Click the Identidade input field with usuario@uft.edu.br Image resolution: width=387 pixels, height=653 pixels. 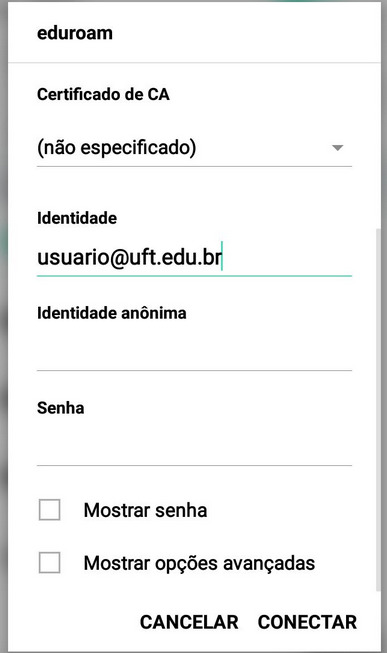click(194, 257)
